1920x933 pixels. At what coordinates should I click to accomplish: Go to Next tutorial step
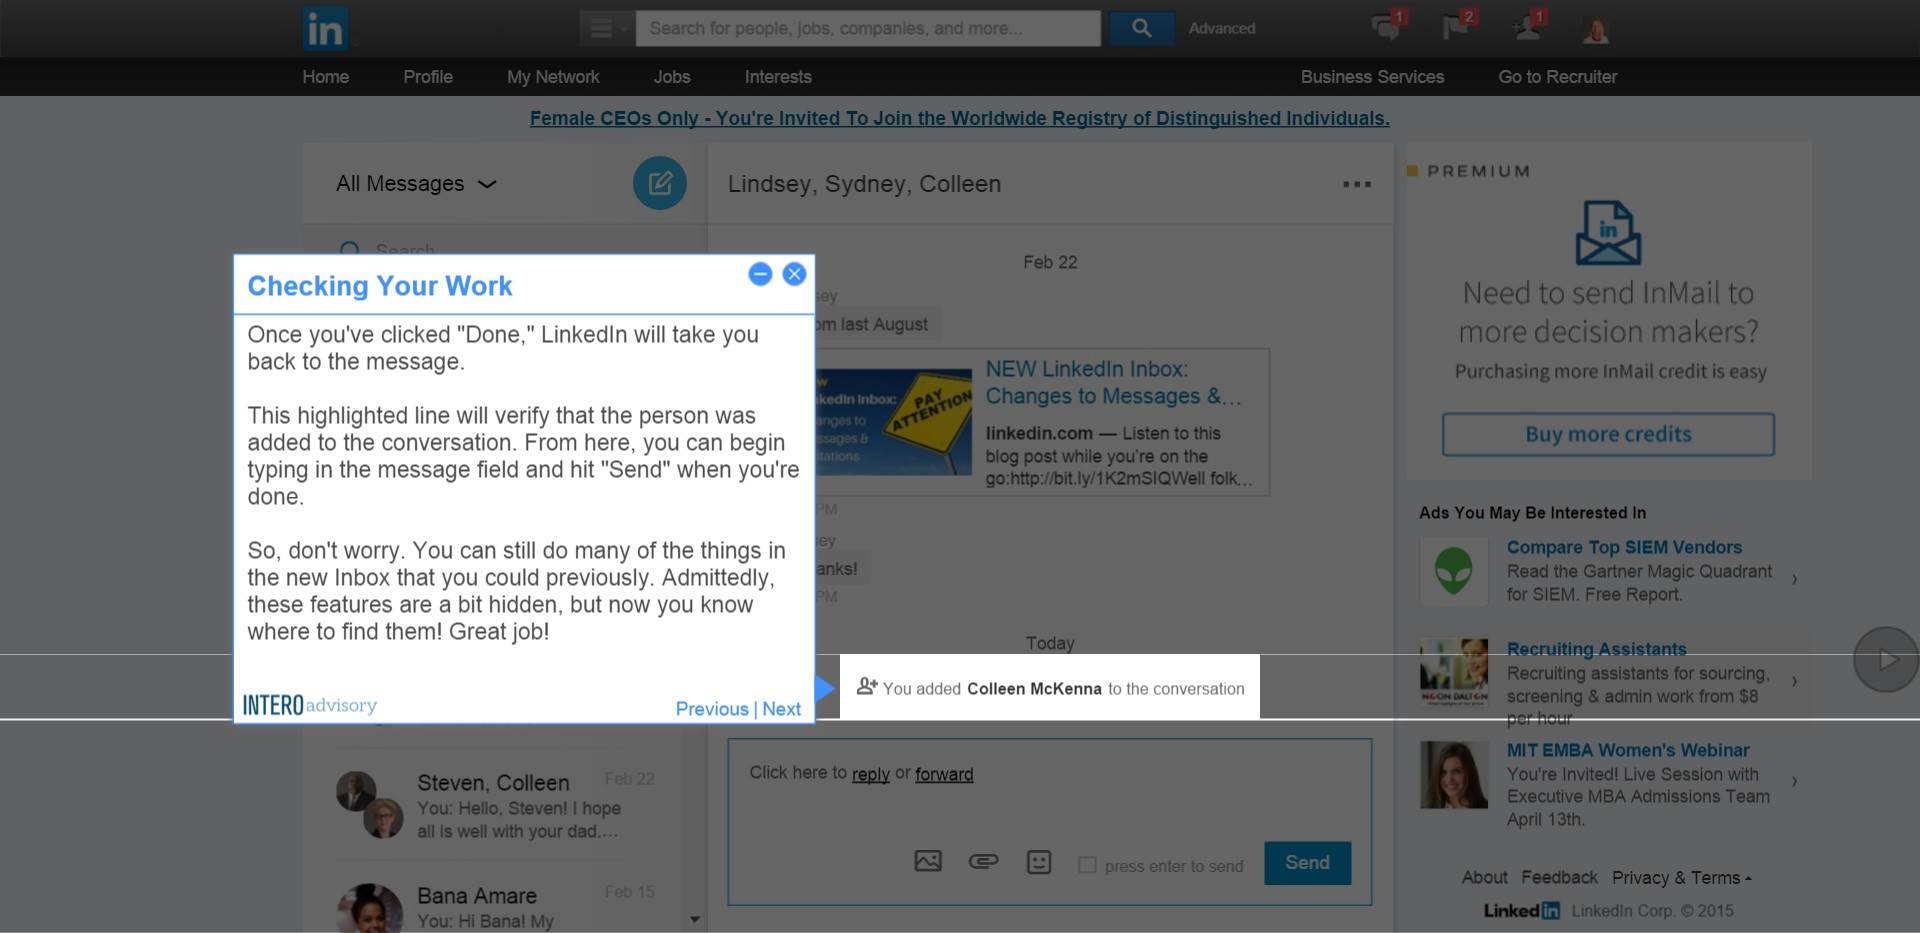click(x=781, y=709)
